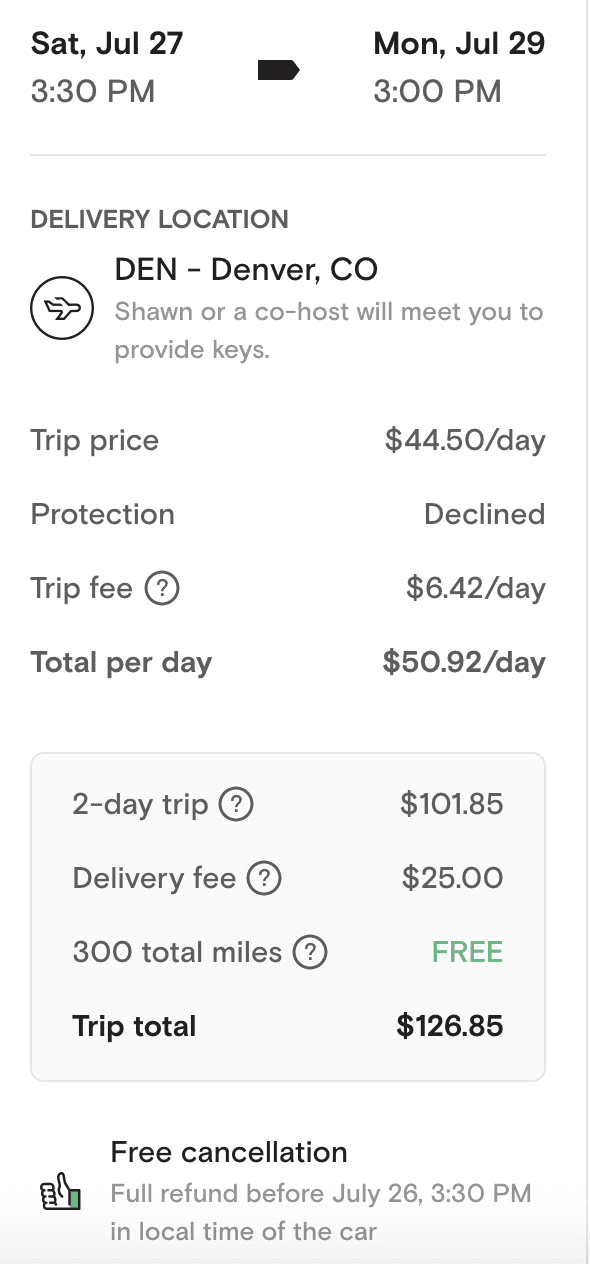
Task: Open the Delivery fee info icon
Action: [264, 878]
